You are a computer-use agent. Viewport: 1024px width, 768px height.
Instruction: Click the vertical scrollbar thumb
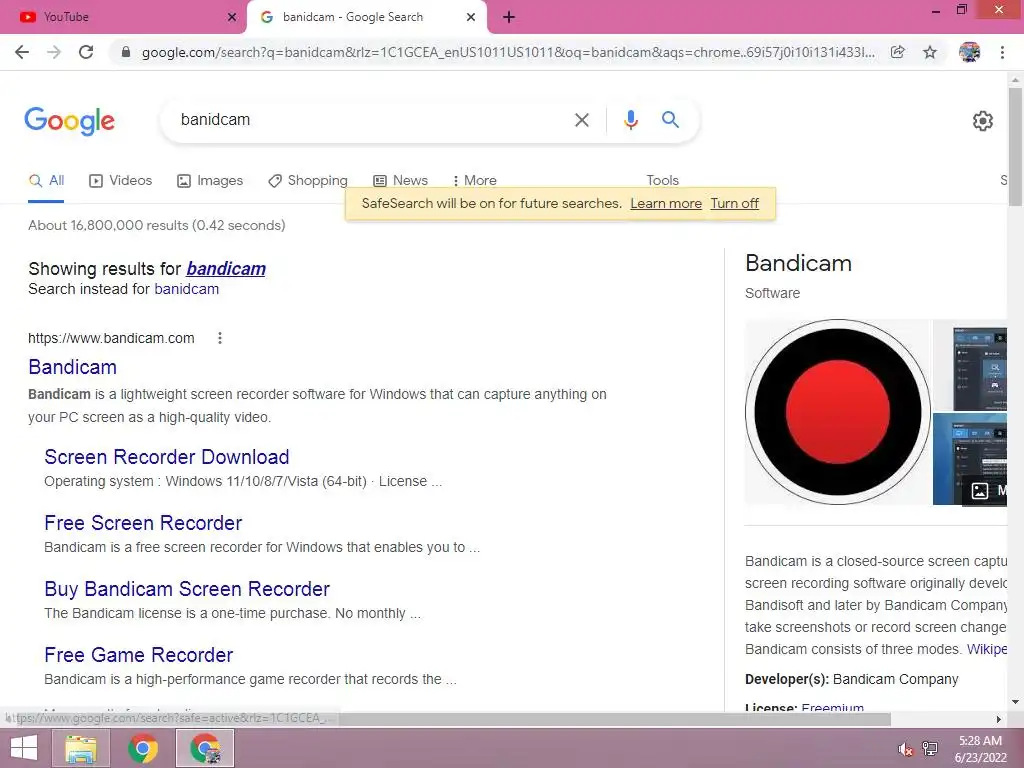coord(1015,147)
